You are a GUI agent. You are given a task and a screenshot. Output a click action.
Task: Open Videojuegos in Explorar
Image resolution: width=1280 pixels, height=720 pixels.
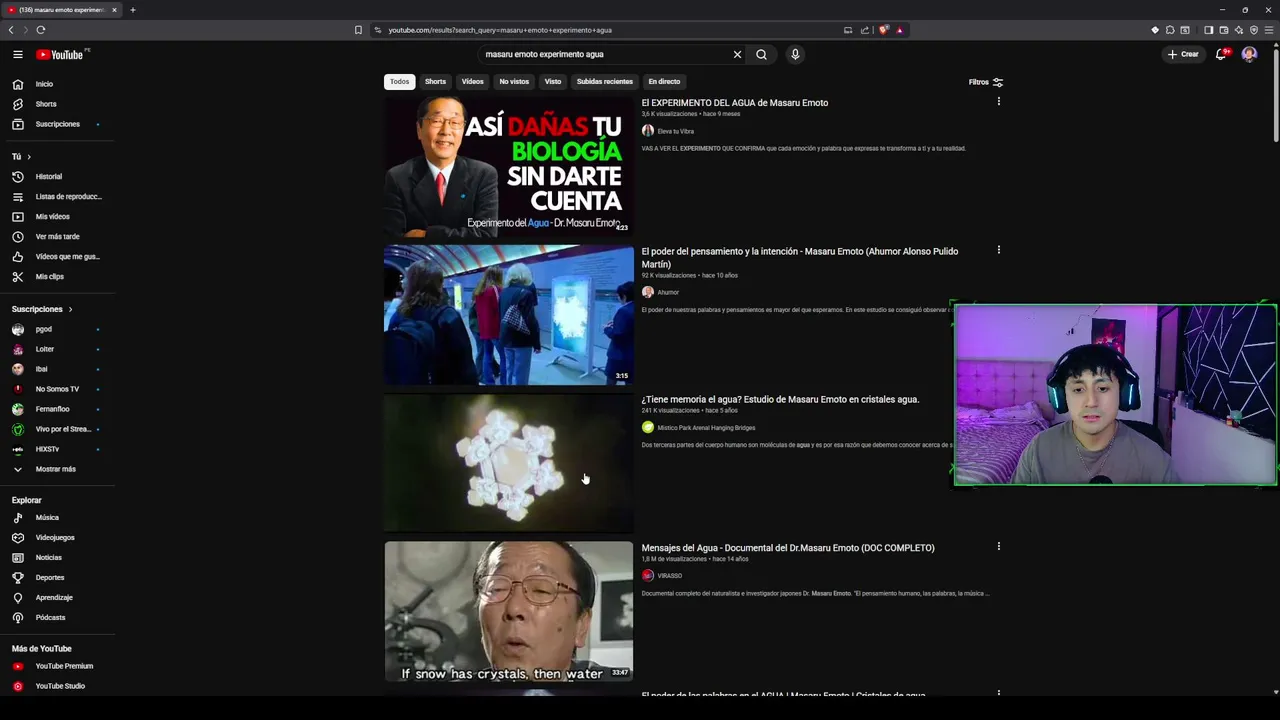point(57,538)
